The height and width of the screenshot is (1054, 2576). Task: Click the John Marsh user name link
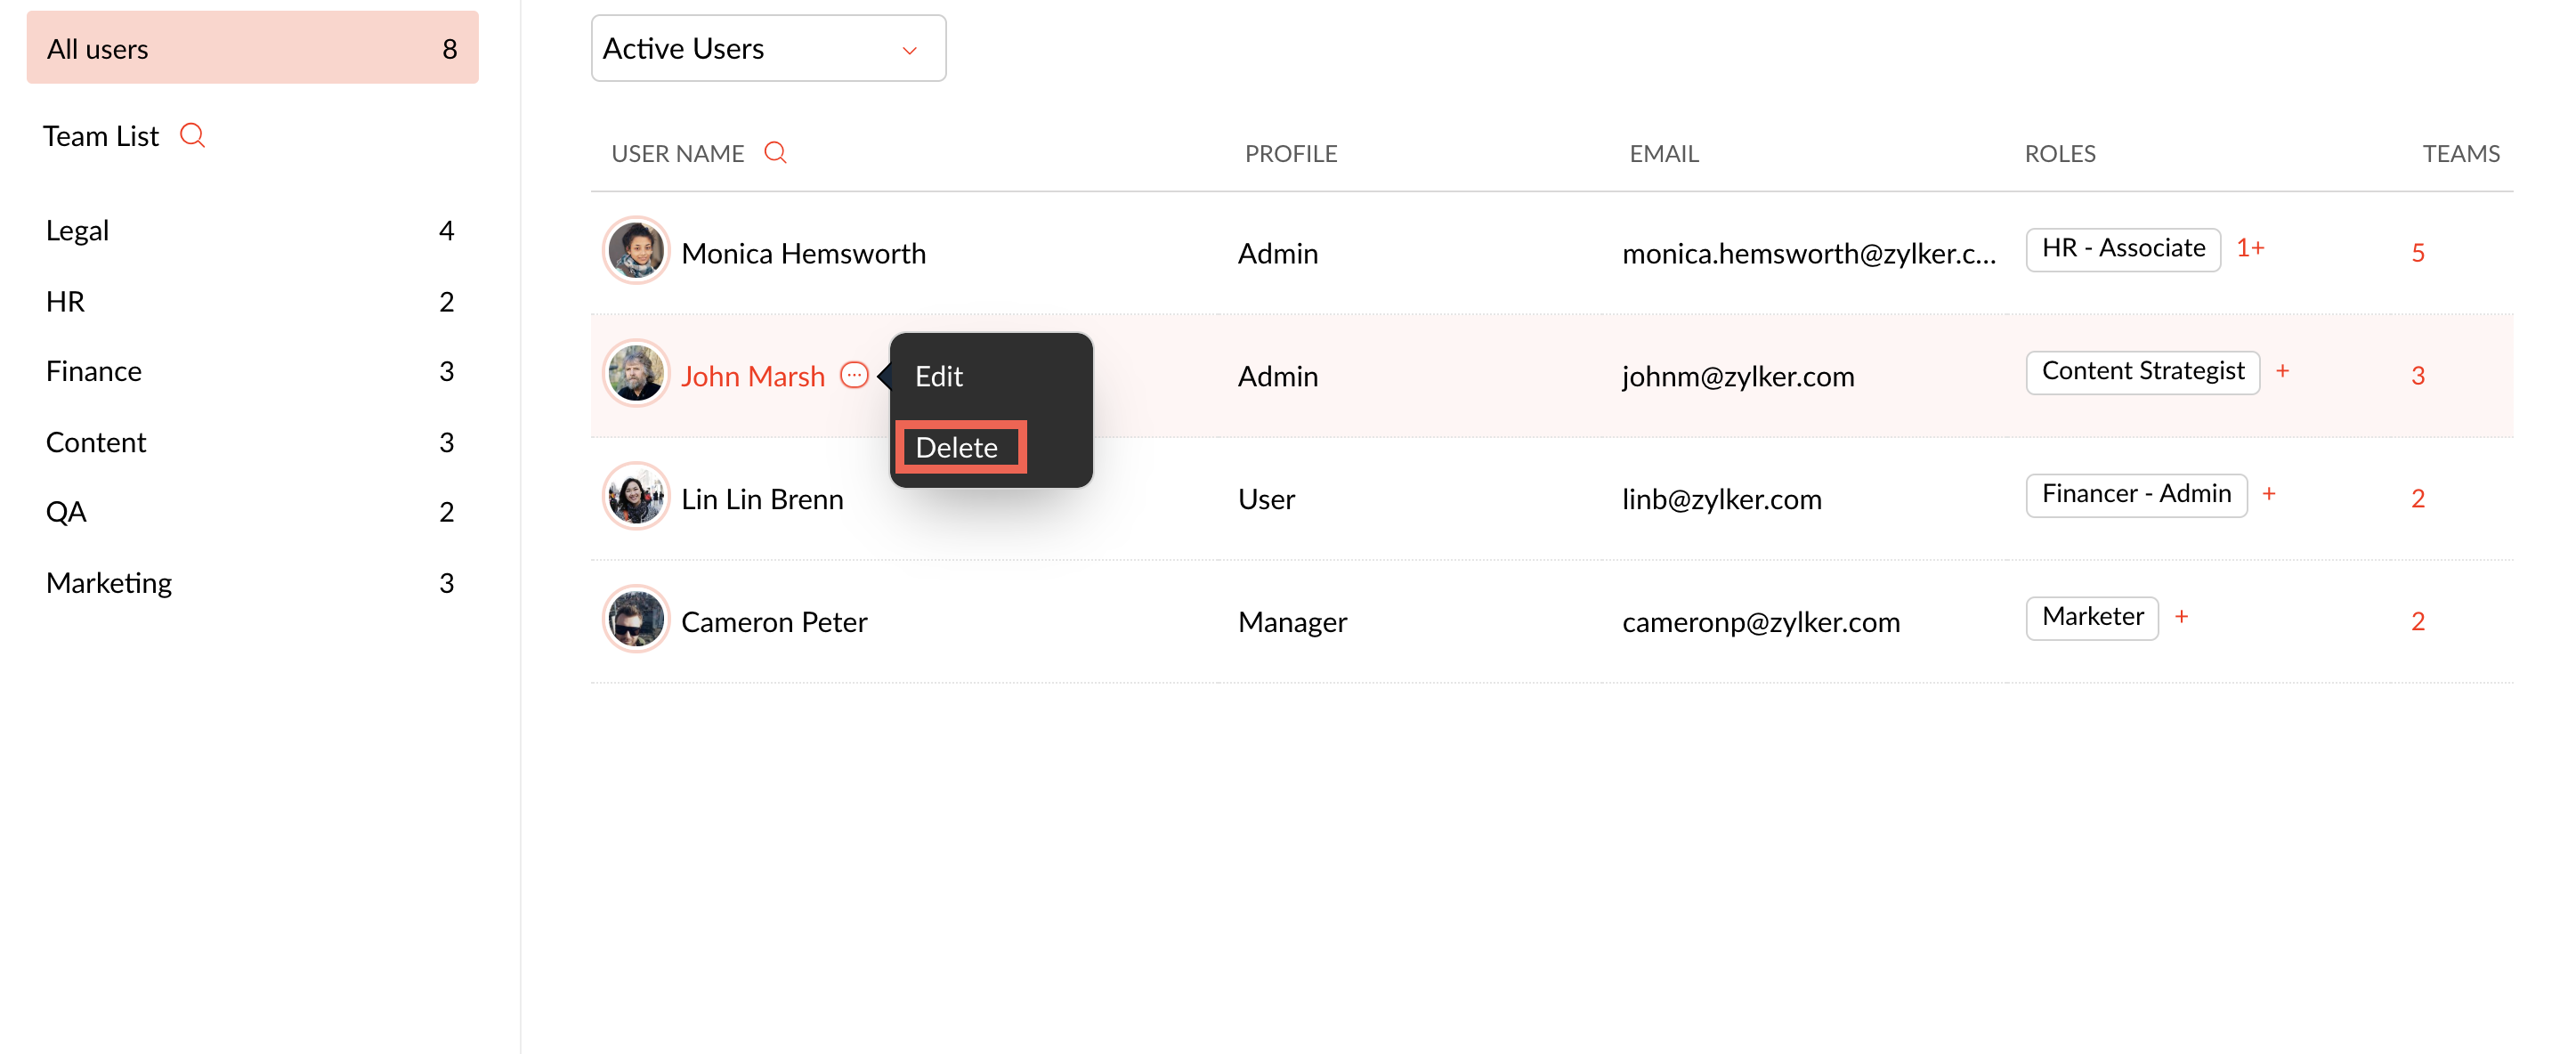[752, 376]
